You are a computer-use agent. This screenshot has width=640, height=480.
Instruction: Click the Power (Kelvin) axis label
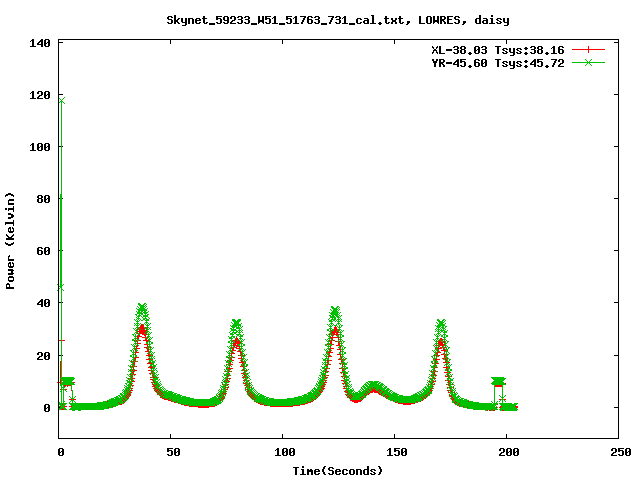(10, 241)
